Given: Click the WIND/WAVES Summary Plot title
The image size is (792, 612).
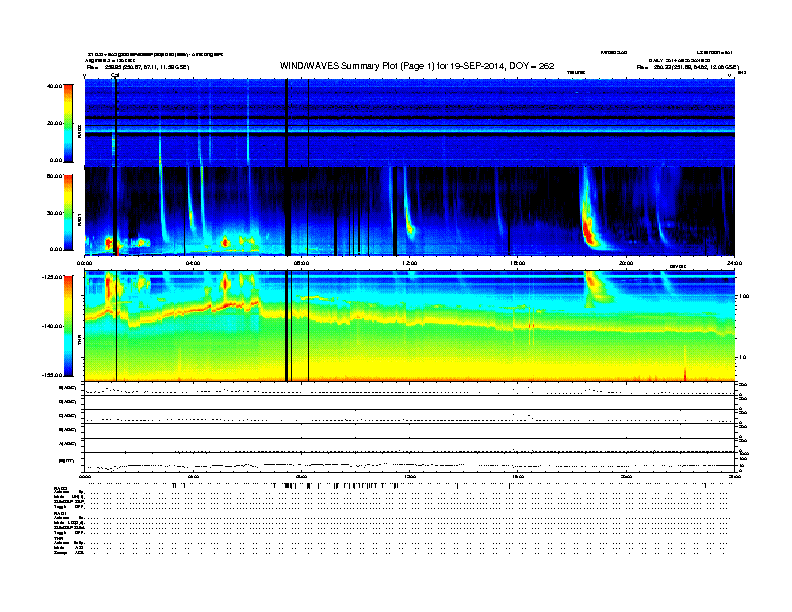Looking at the screenshot, I should click(417, 66).
